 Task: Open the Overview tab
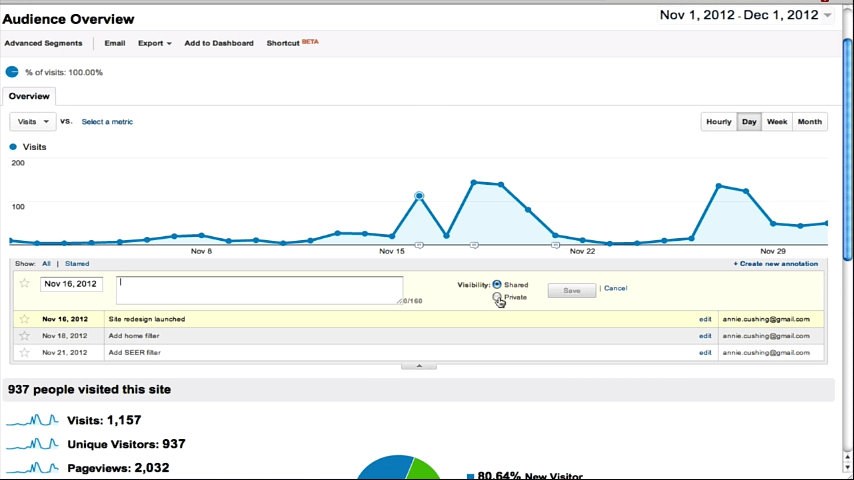[29, 97]
